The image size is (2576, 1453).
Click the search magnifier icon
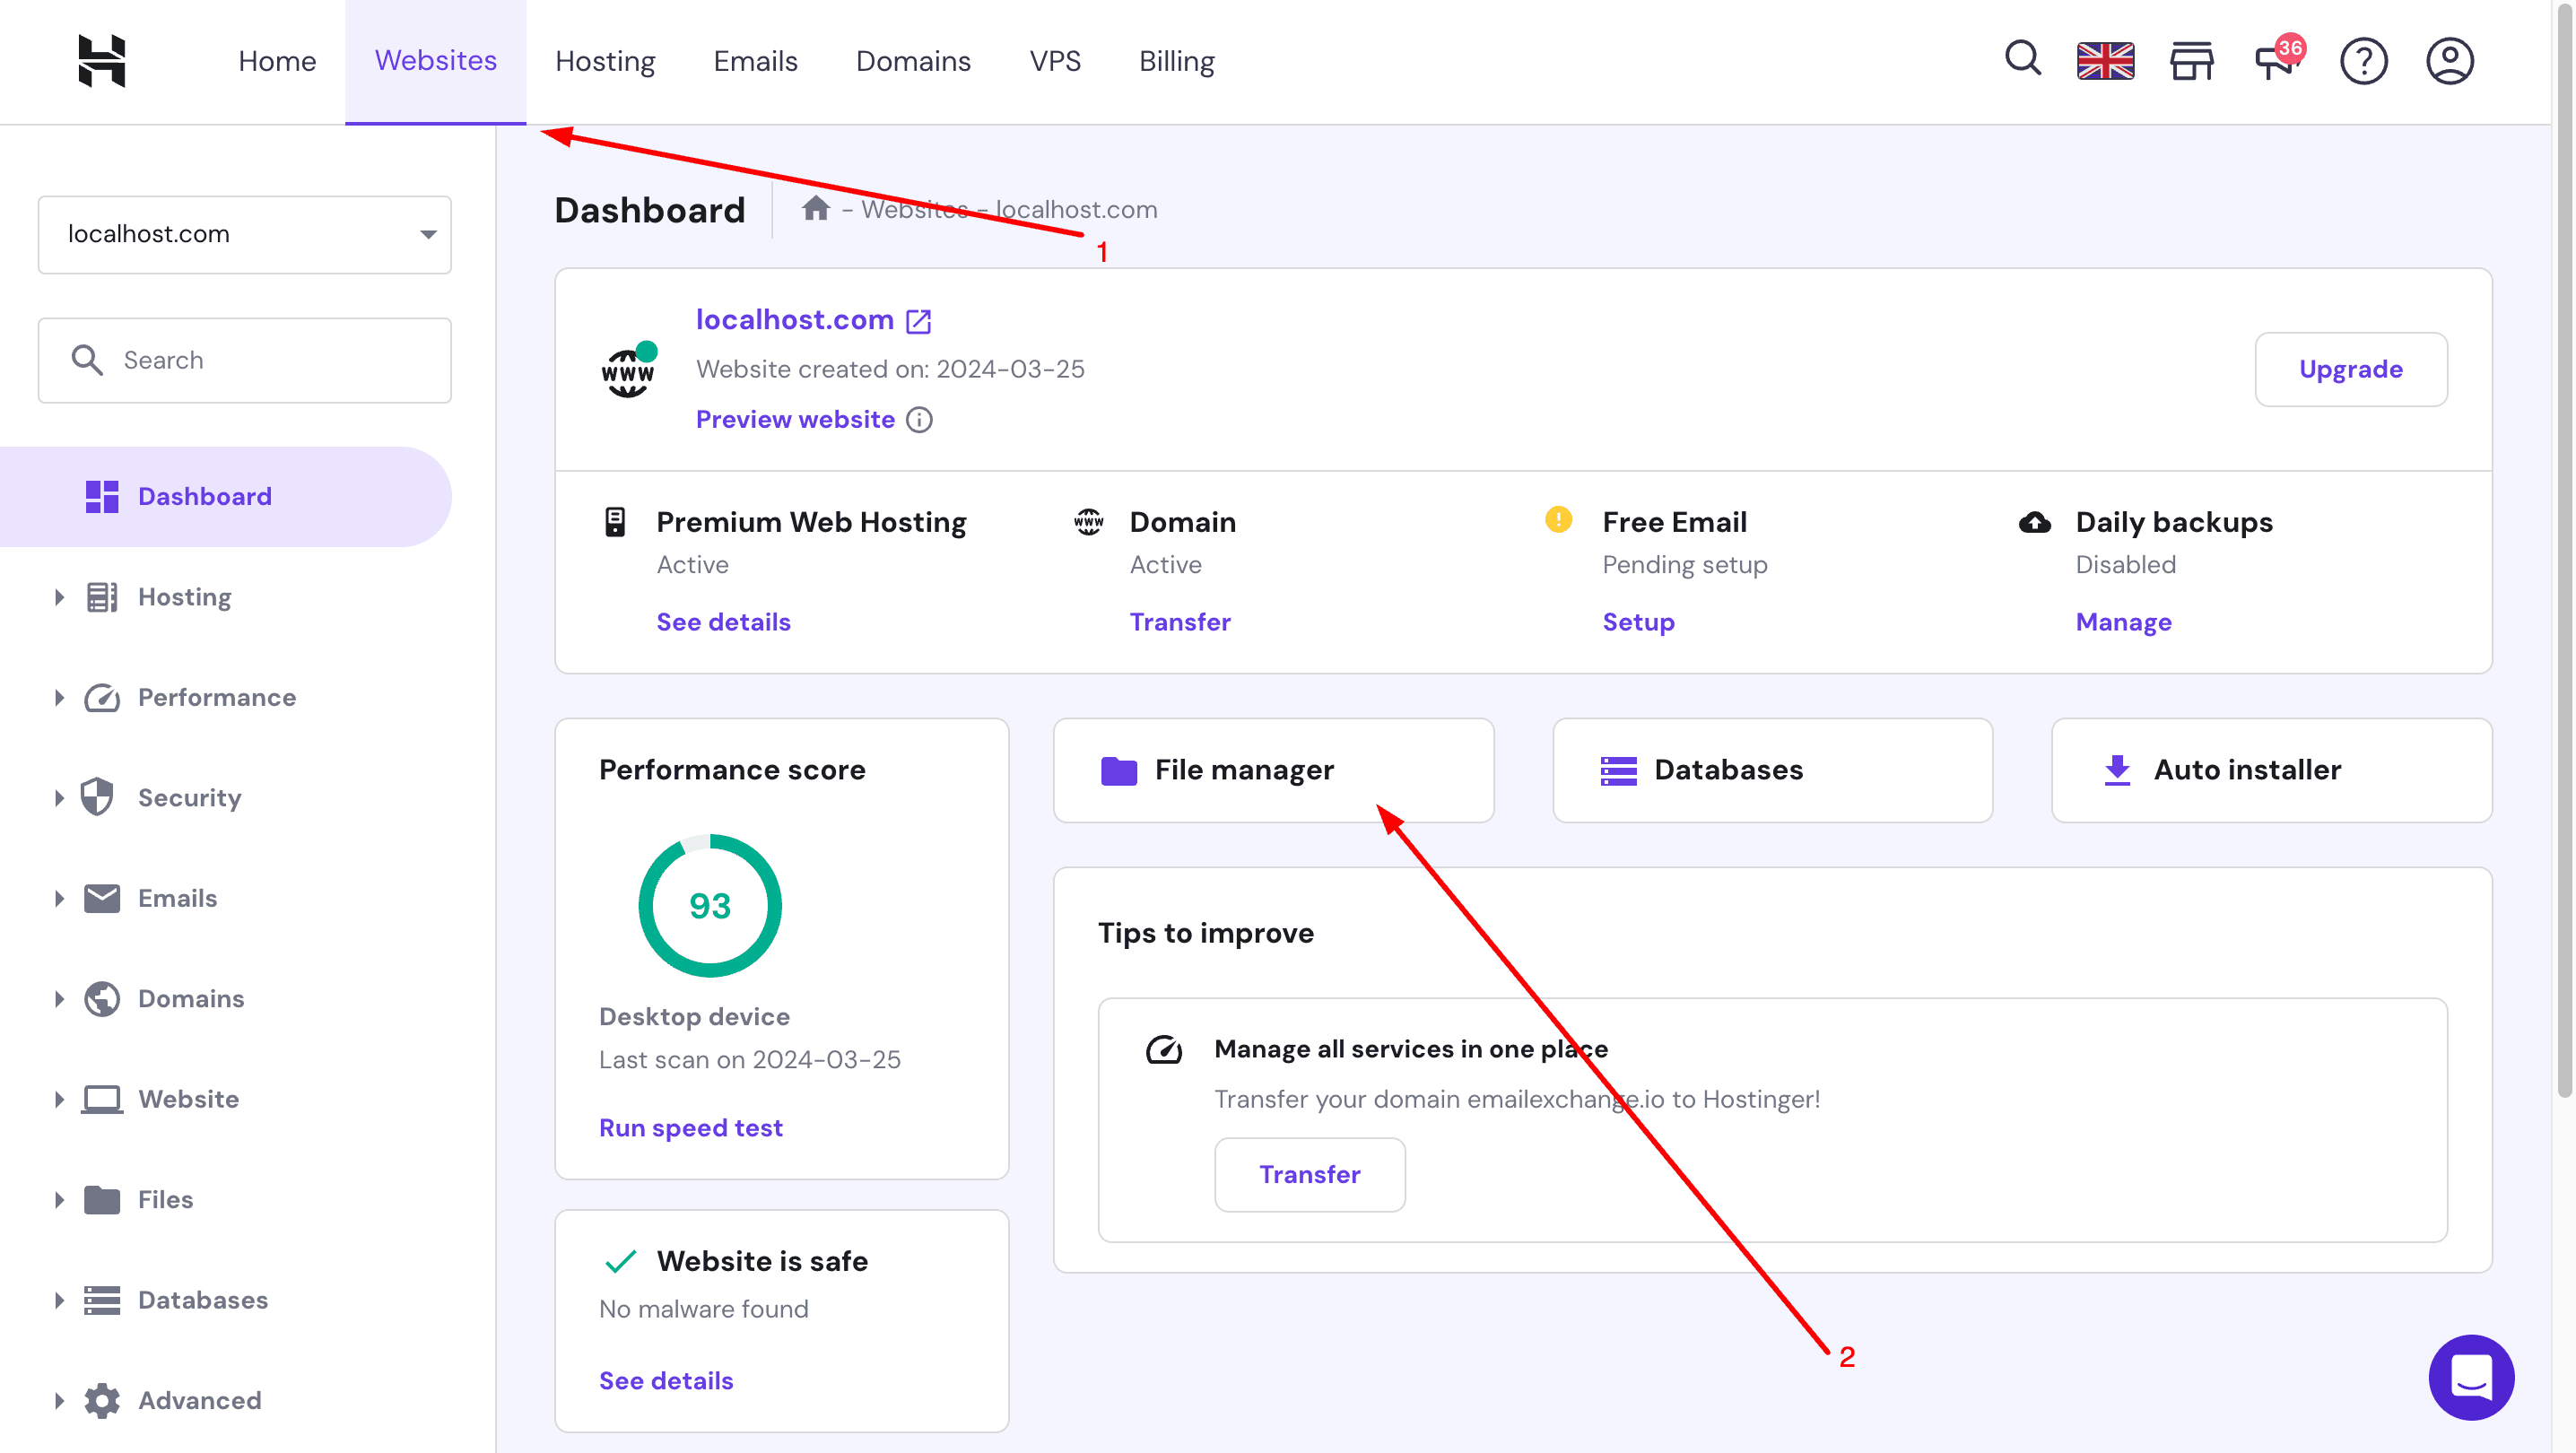point(2023,60)
